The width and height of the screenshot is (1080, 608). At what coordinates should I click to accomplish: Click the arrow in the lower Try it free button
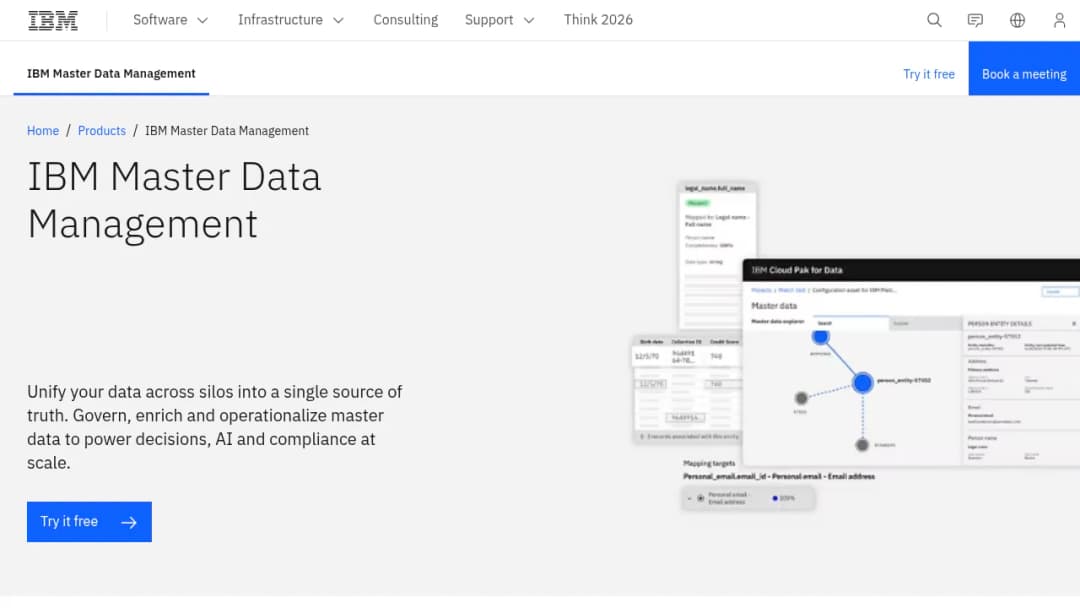click(x=129, y=523)
